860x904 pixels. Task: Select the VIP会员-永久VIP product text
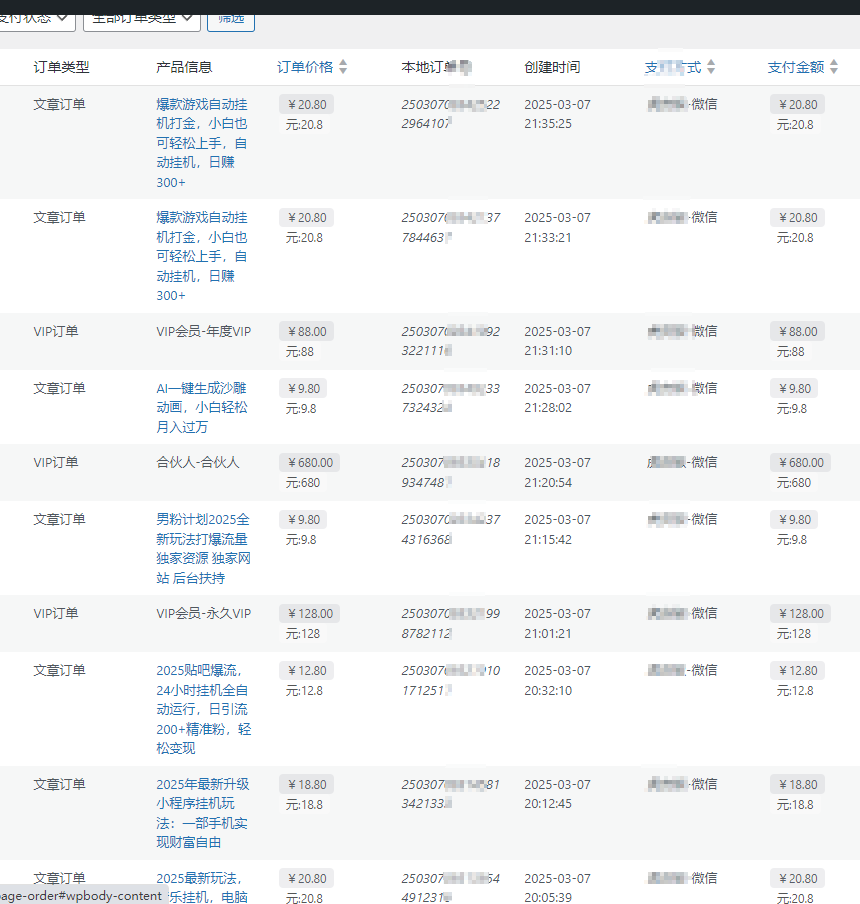point(203,613)
